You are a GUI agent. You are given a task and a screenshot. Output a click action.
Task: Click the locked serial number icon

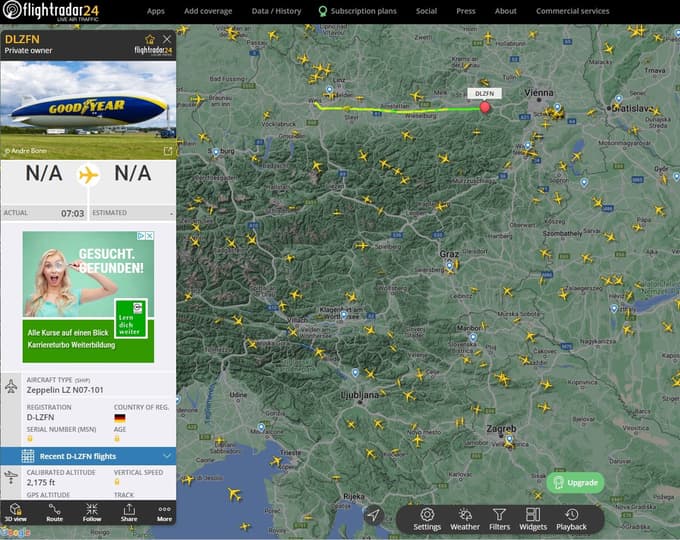click(30, 439)
